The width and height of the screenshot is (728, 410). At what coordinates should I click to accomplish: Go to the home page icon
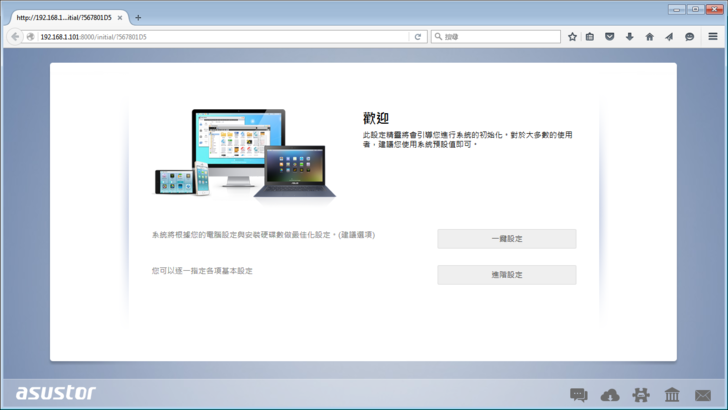tap(650, 37)
